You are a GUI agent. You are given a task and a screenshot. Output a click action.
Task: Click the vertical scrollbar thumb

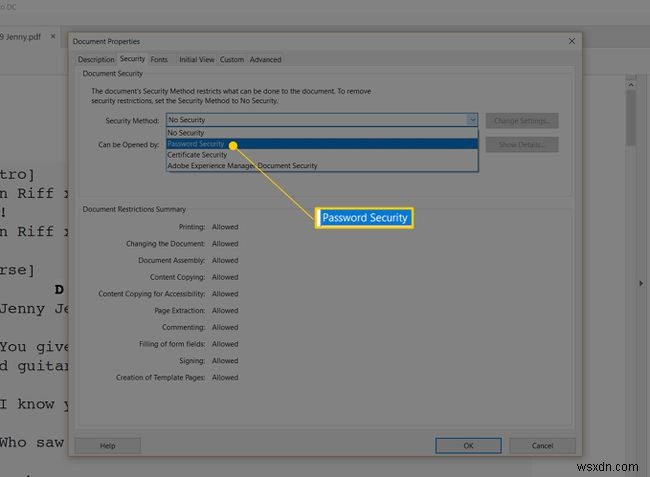click(631, 118)
